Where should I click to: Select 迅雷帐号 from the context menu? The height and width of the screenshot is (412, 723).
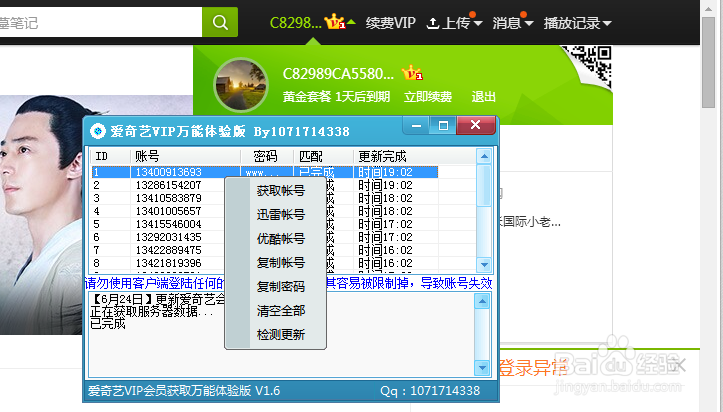280,214
